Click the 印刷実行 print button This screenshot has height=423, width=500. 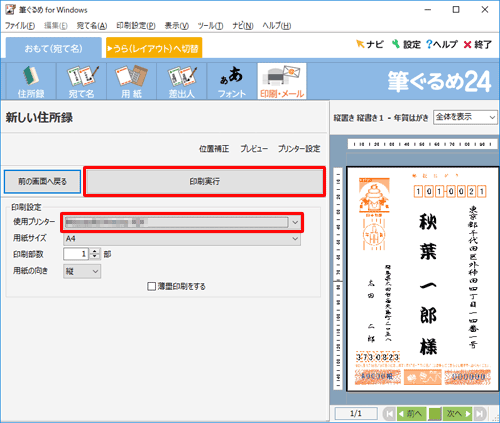tap(204, 182)
